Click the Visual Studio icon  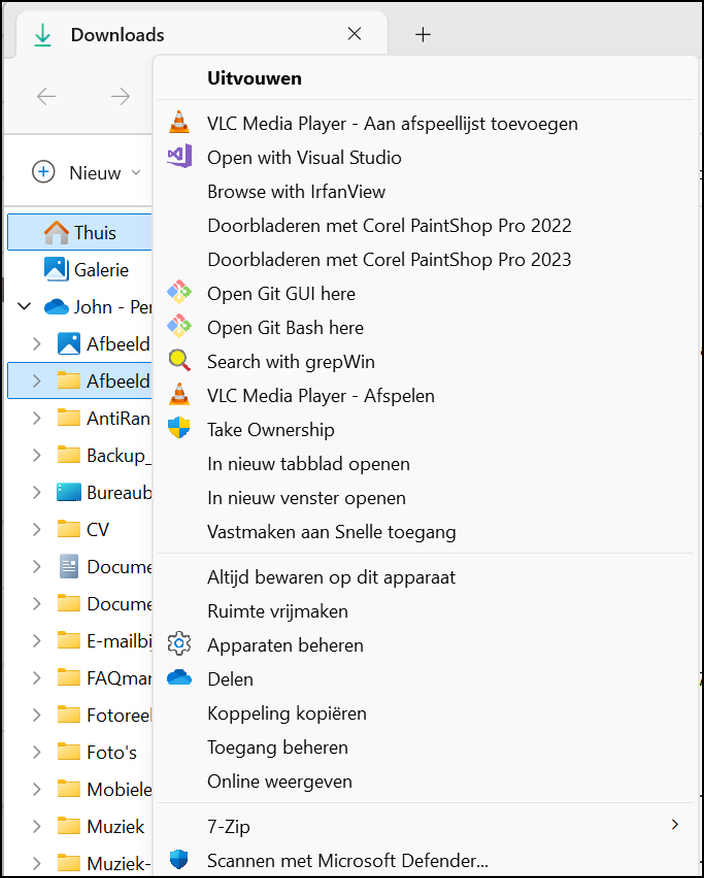(179, 157)
